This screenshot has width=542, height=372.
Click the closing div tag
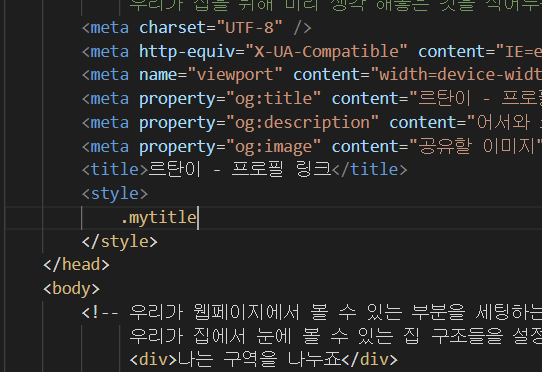point(370,360)
